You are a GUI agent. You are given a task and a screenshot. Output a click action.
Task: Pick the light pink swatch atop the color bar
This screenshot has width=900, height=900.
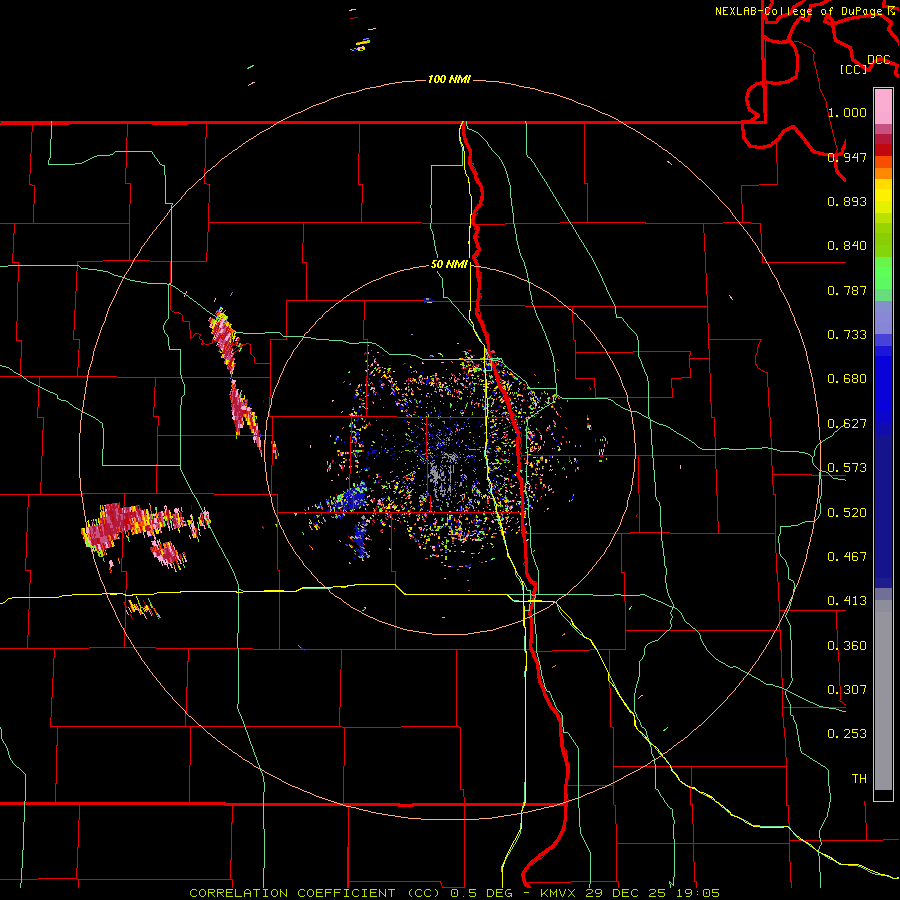(x=883, y=106)
